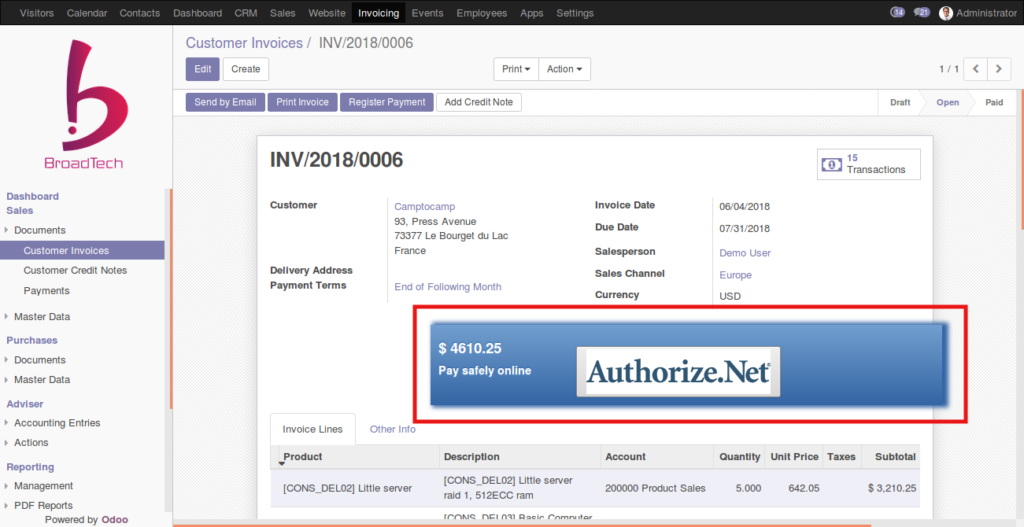Click Print Invoice button
Viewport: 1024px width, 527px height.
(302, 102)
